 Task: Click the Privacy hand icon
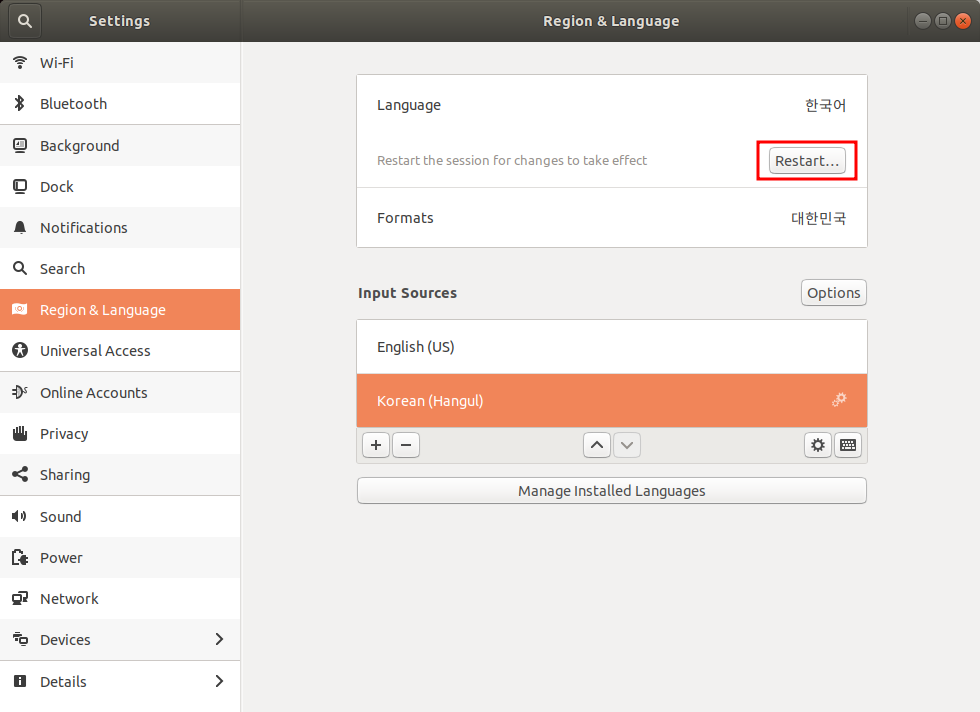tap(20, 433)
